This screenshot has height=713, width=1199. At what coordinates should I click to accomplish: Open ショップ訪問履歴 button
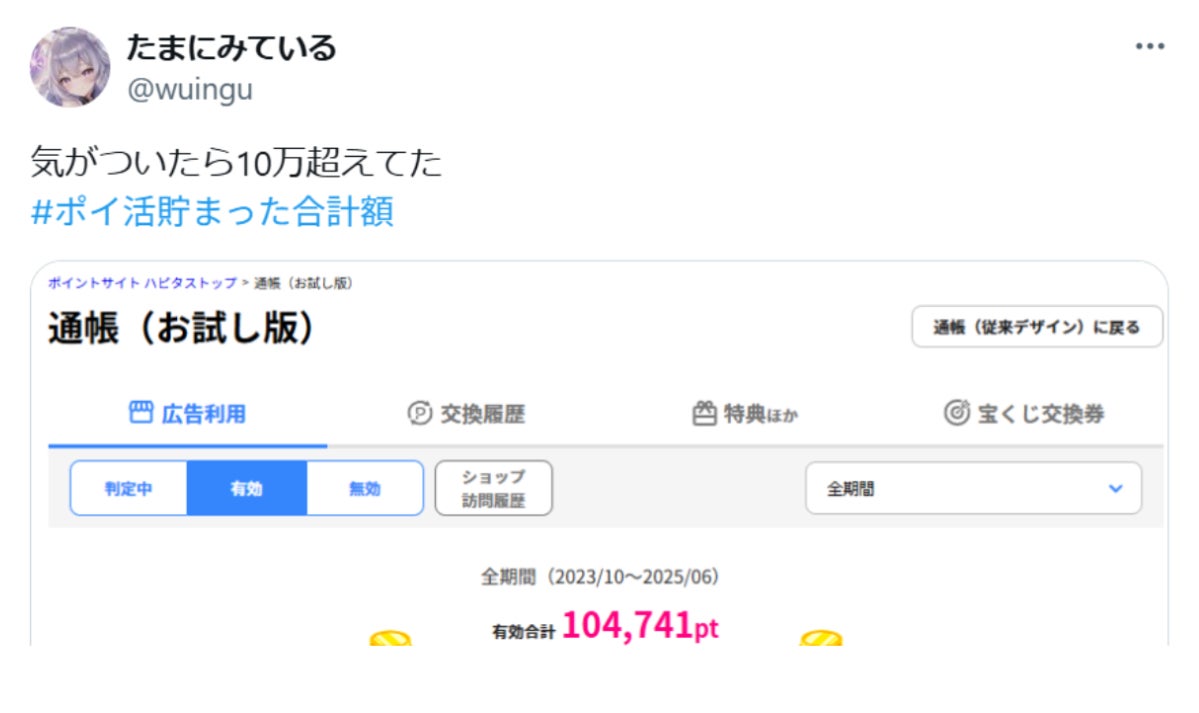tap(493, 488)
